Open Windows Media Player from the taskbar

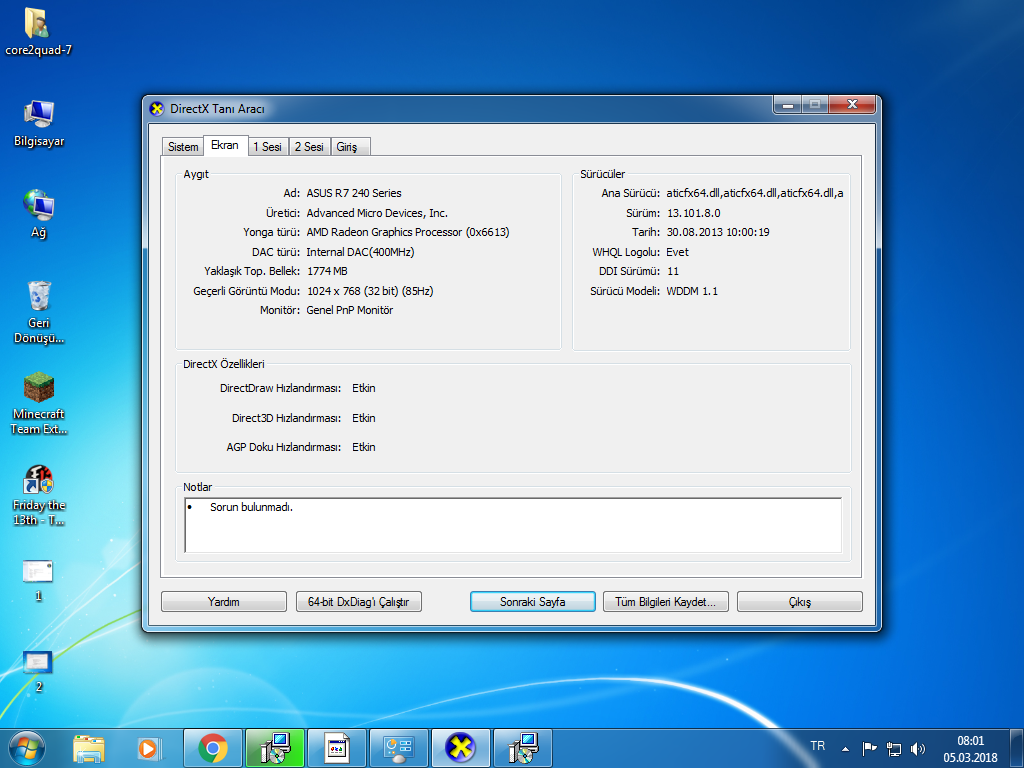pyautogui.click(x=150, y=748)
